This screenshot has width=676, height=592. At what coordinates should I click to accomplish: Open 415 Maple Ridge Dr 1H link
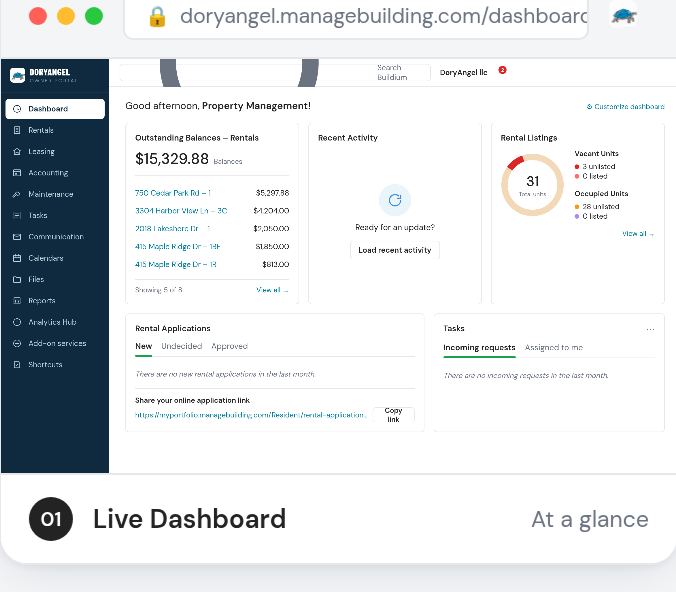pos(178,247)
